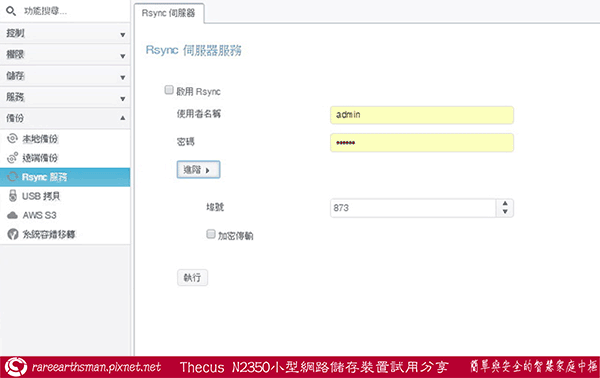Expand the 儲存 sidebar section
The height and width of the screenshot is (378, 600).
coord(65,76)
